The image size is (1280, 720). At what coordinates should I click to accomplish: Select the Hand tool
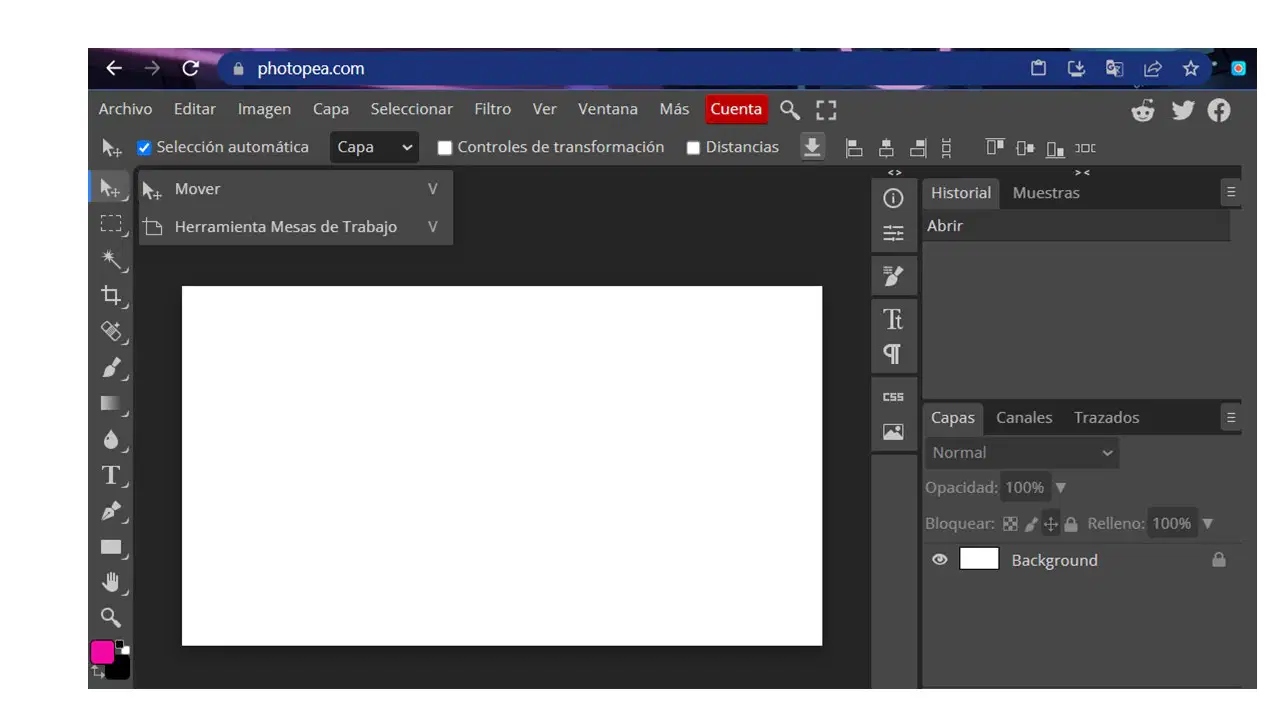pos(111,582)
